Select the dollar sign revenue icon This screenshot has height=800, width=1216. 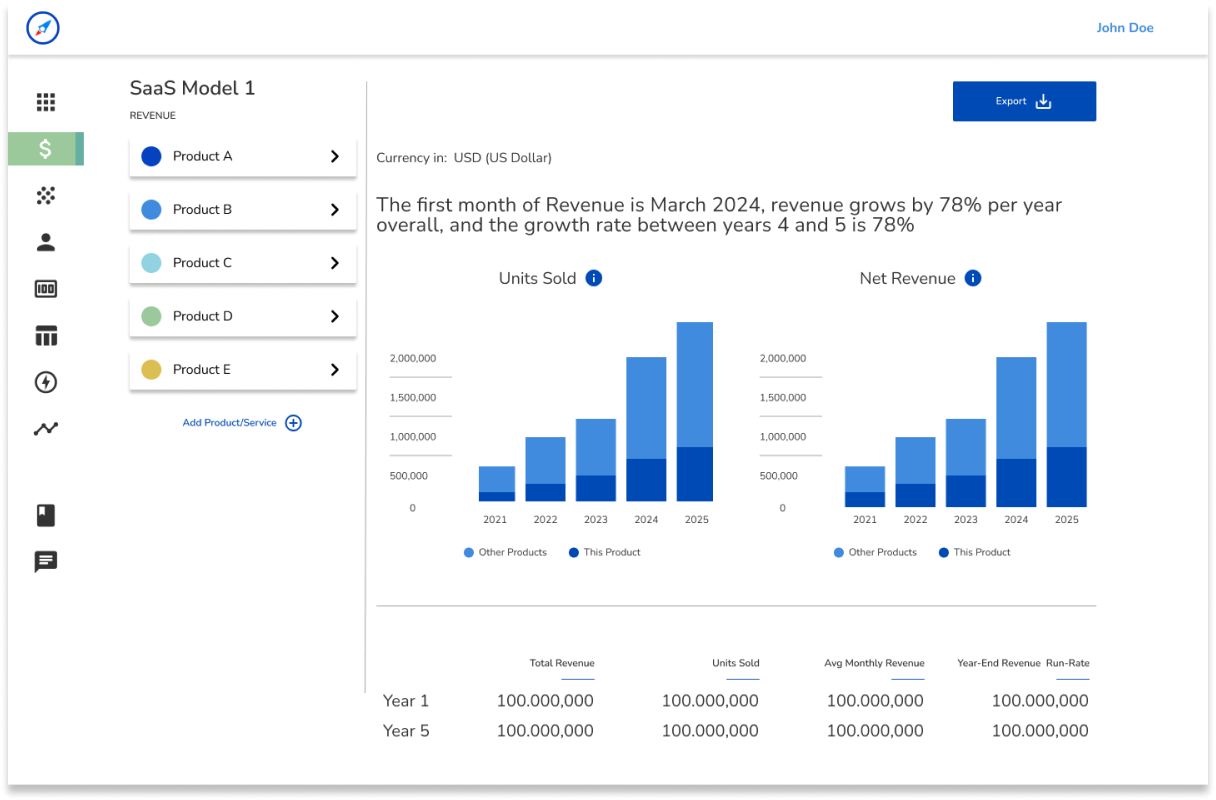click(x=46, y=149)
